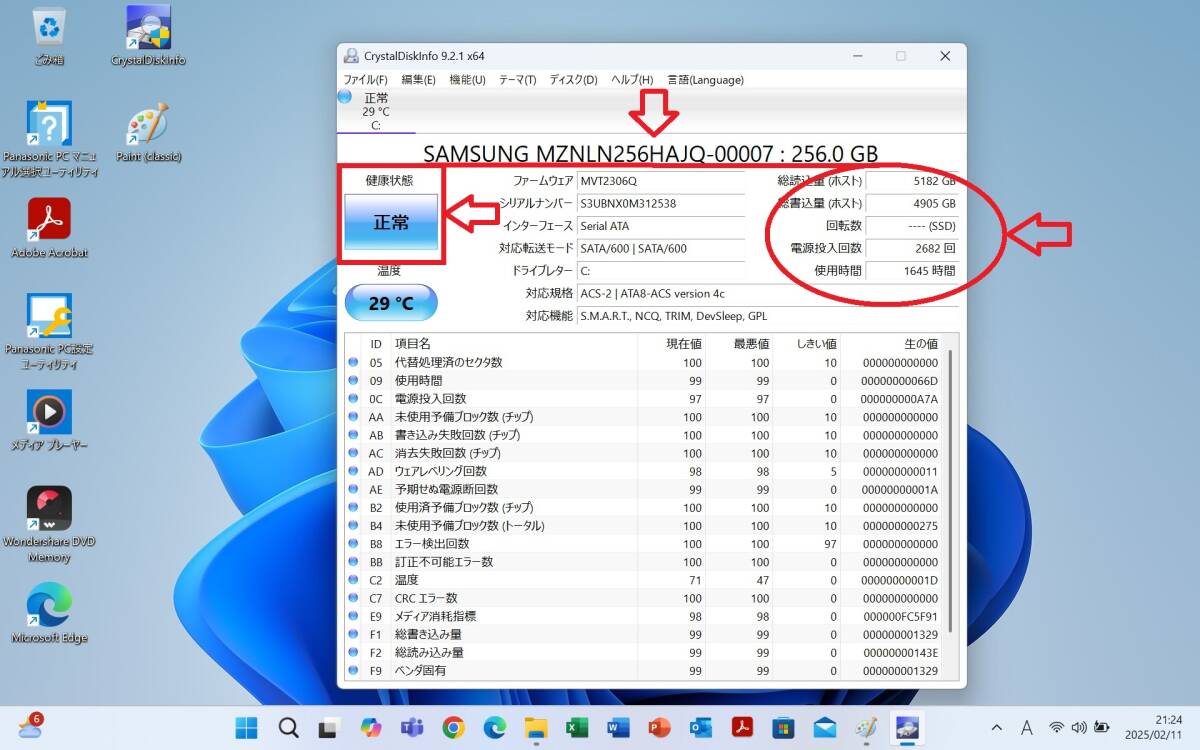Open the CrystalDiskInfo desktop shortcut
1200x750 pixels.
point(148,36)
